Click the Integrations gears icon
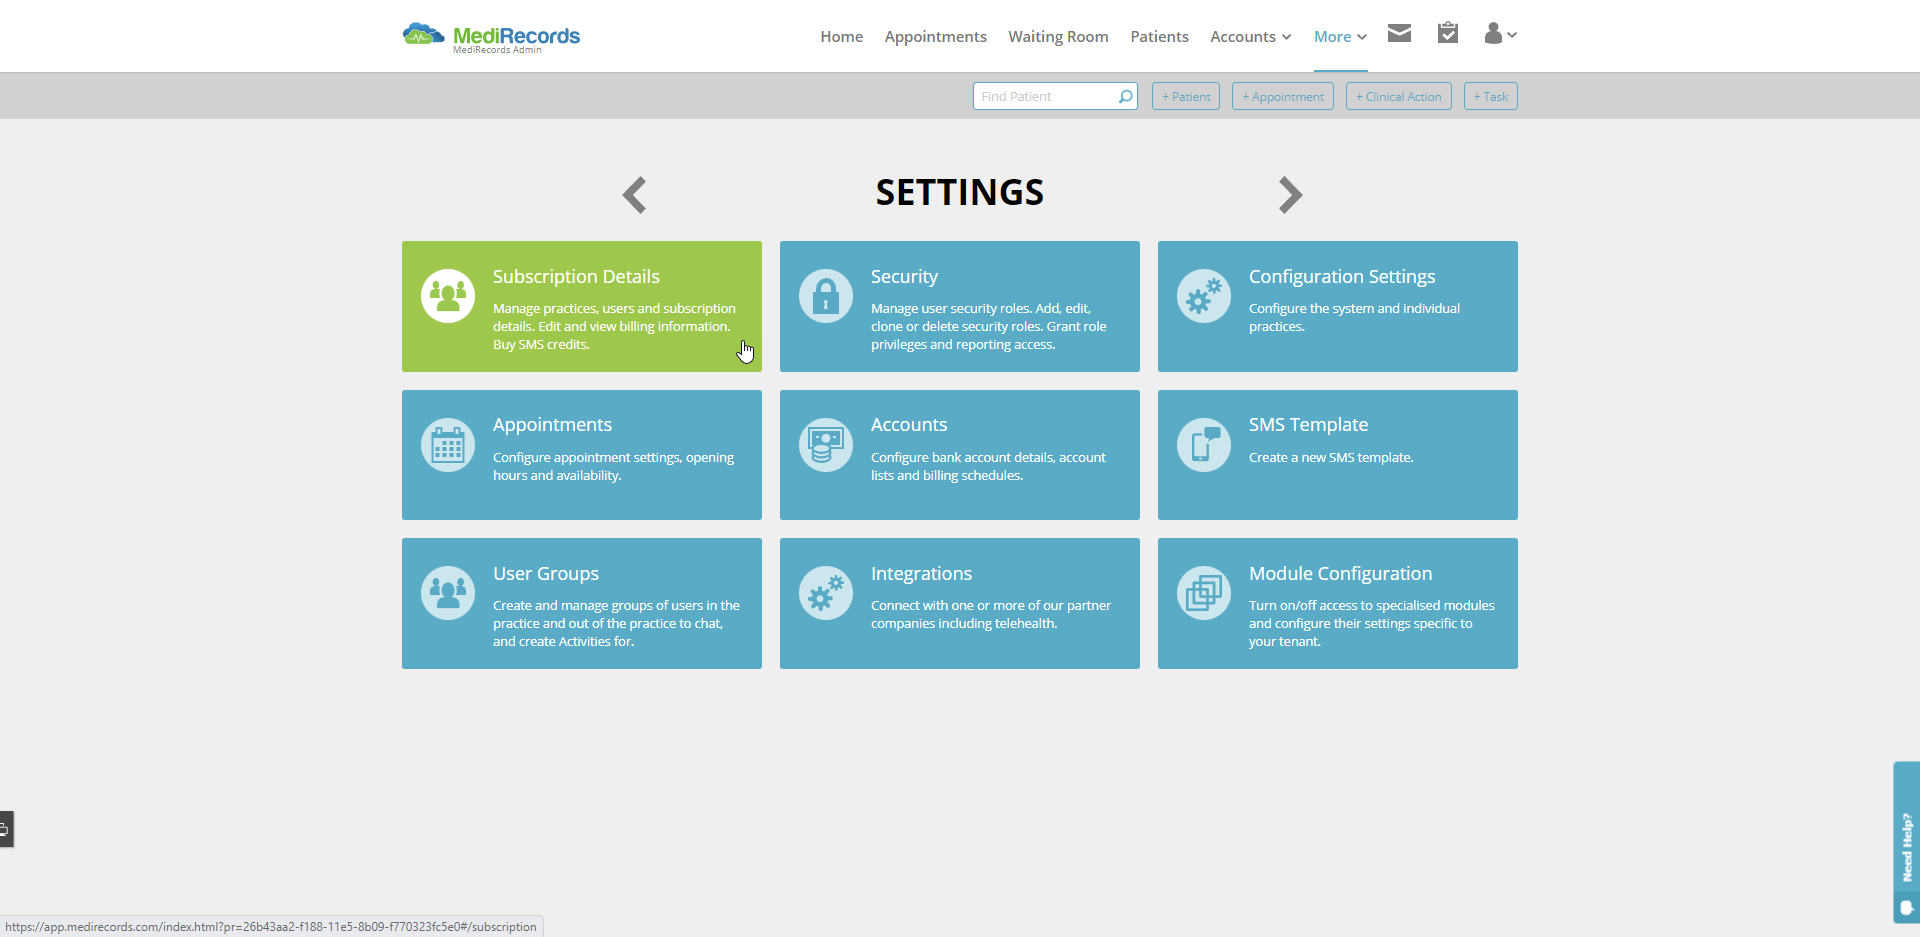This screenshot has height=937, width=1920. click(826, 593)
